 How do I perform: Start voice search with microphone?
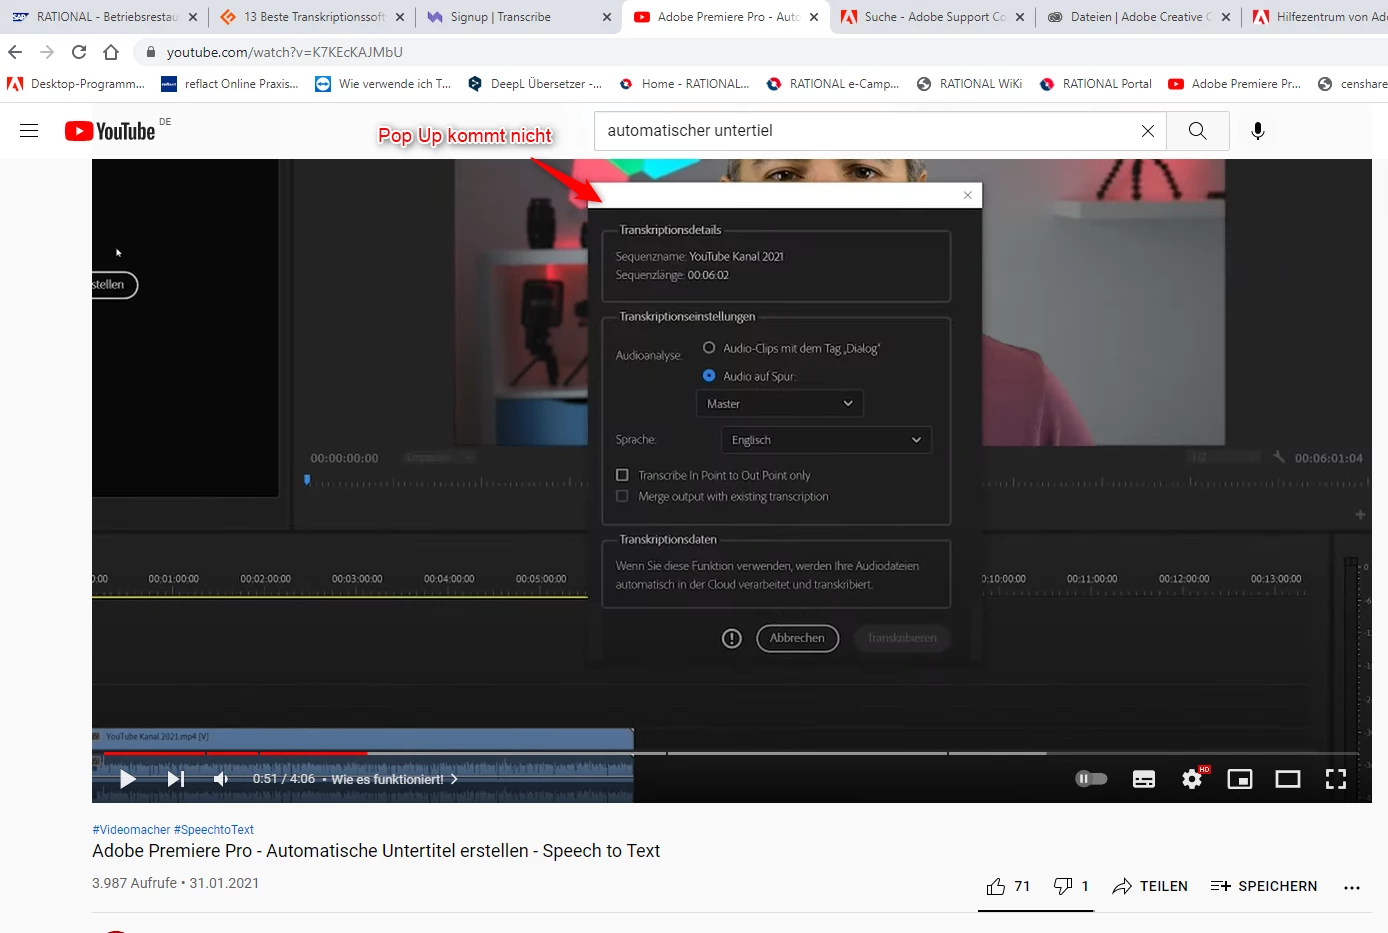pyautogui.click(x=1258, y=131)
